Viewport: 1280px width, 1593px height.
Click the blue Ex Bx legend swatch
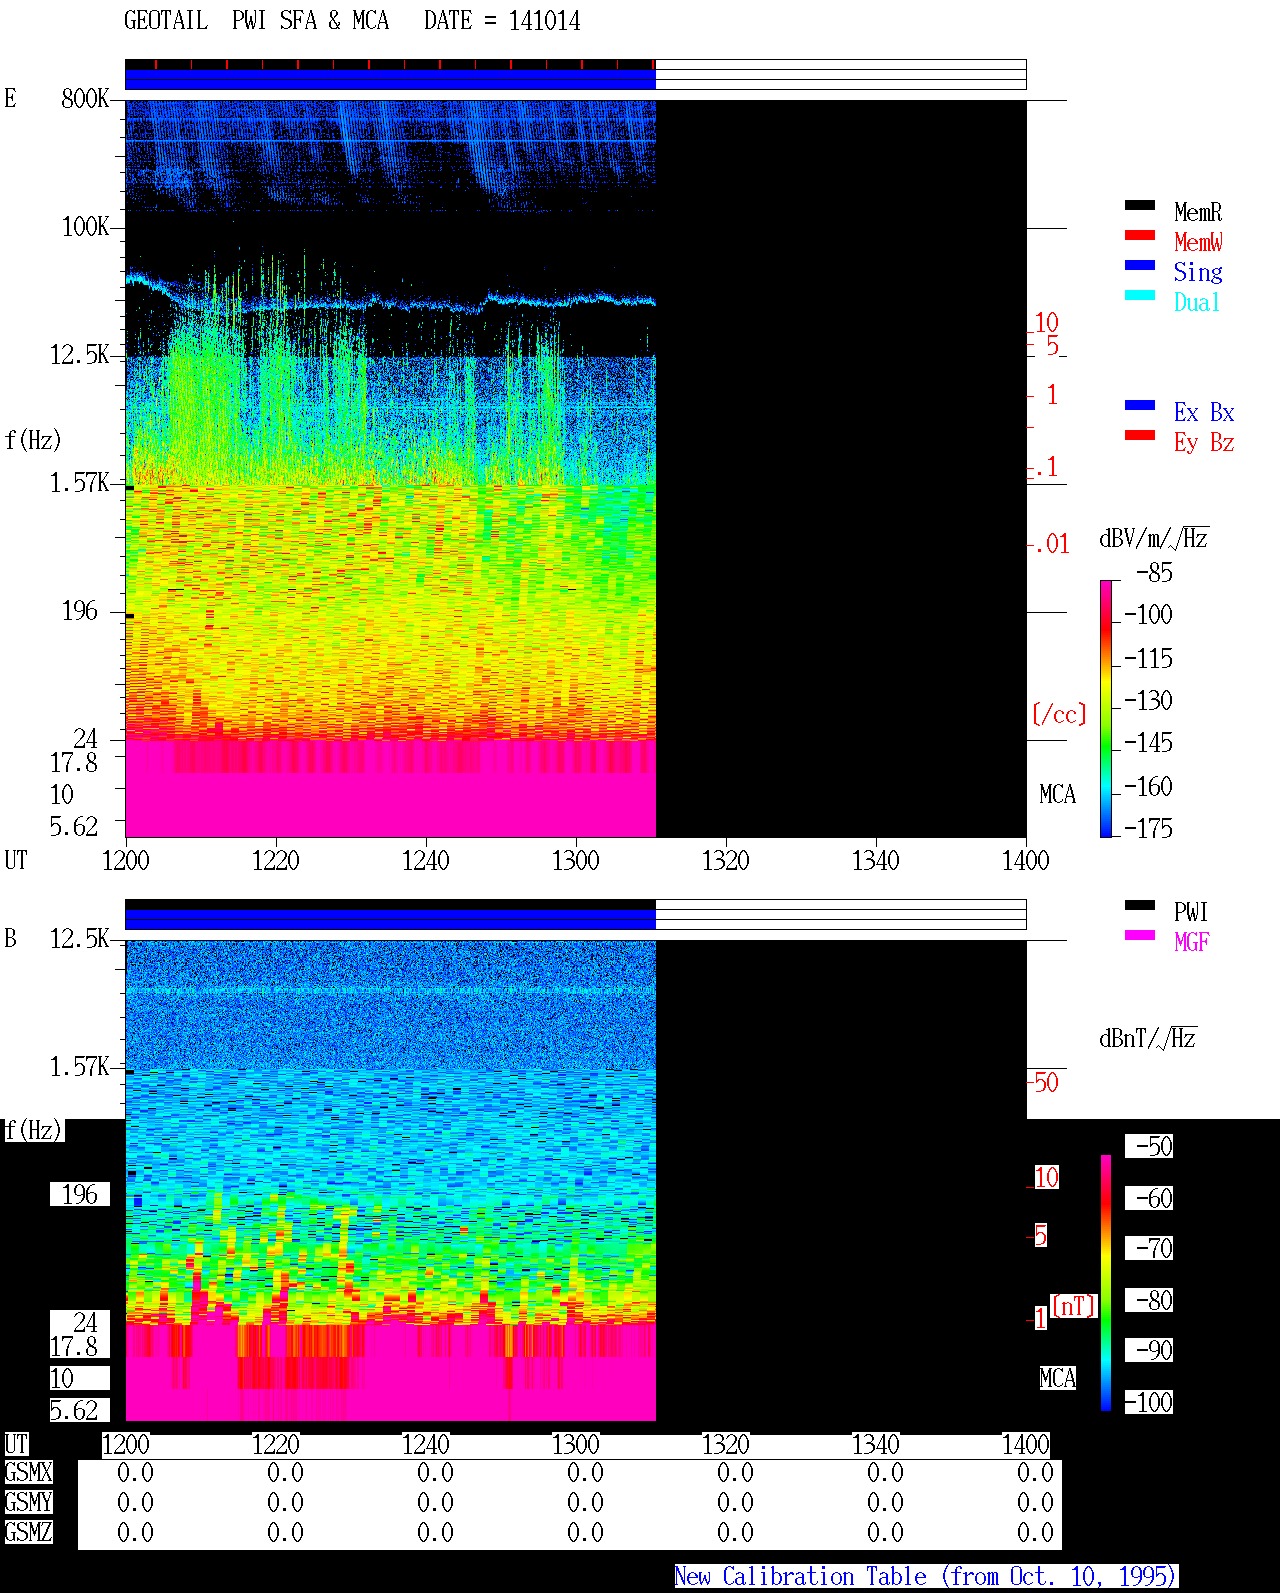[1140, 406]
